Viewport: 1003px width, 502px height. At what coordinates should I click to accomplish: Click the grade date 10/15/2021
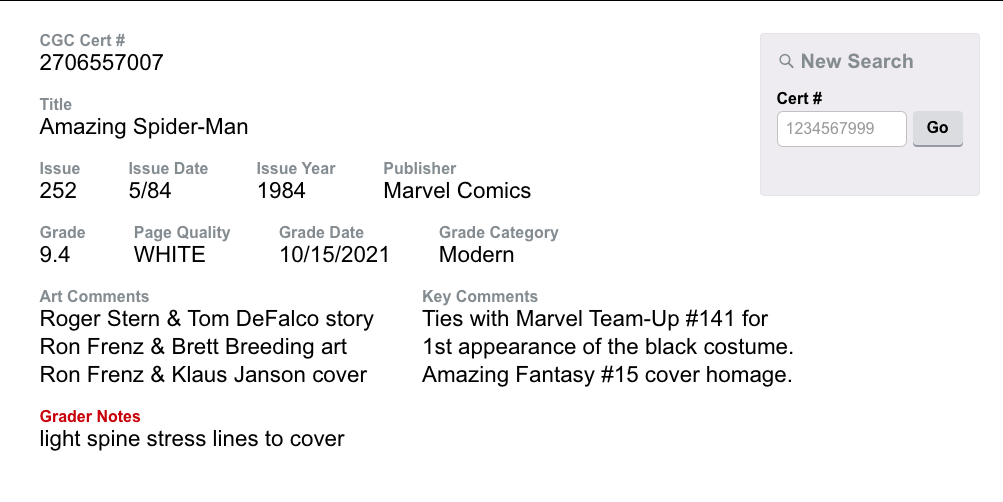pos(334,255)
